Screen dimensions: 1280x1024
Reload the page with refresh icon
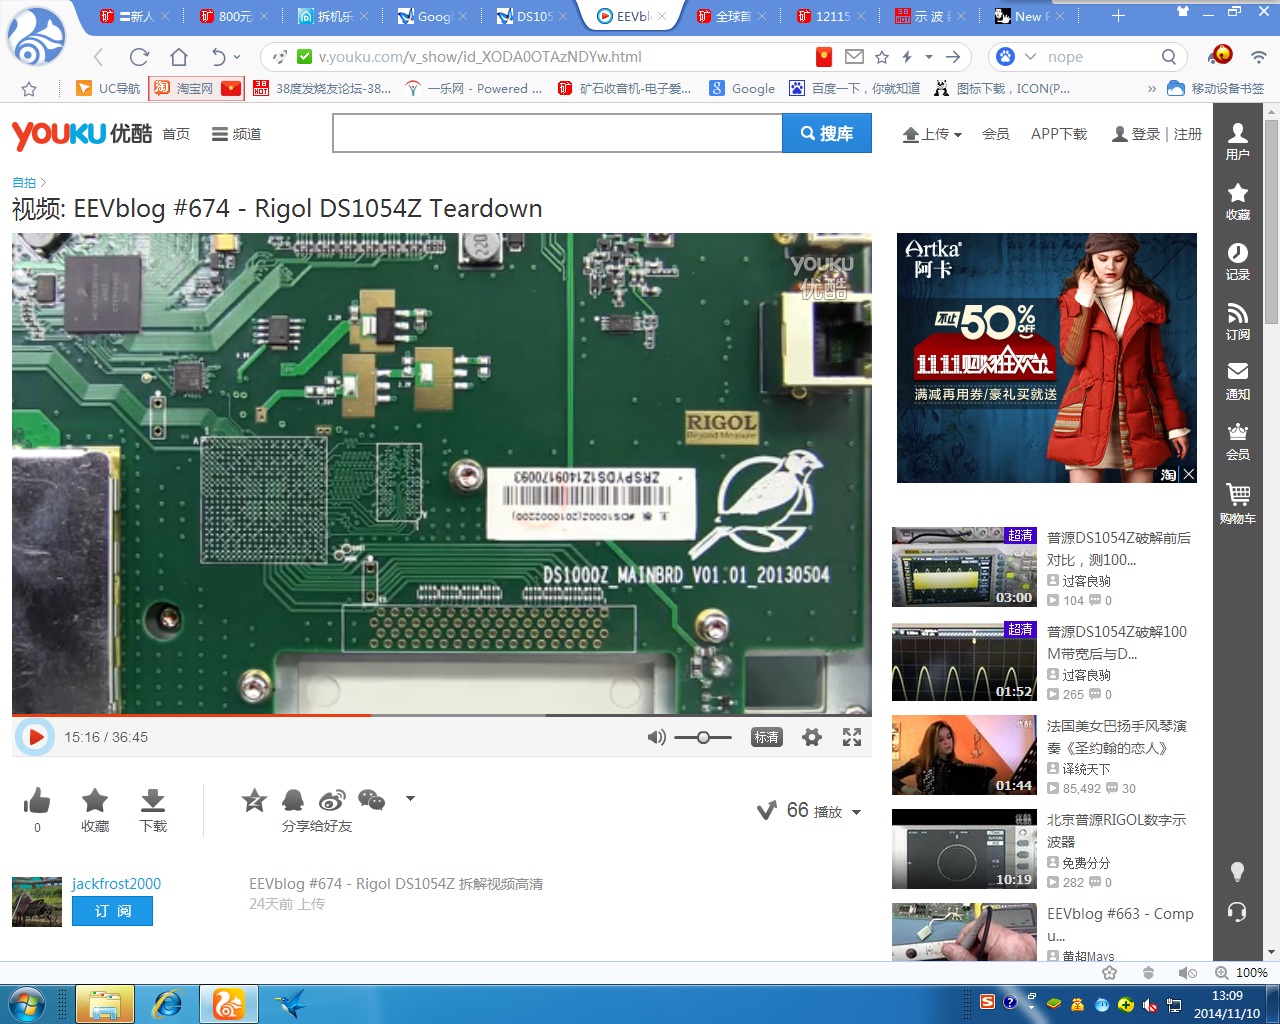[x=139, y=57]
